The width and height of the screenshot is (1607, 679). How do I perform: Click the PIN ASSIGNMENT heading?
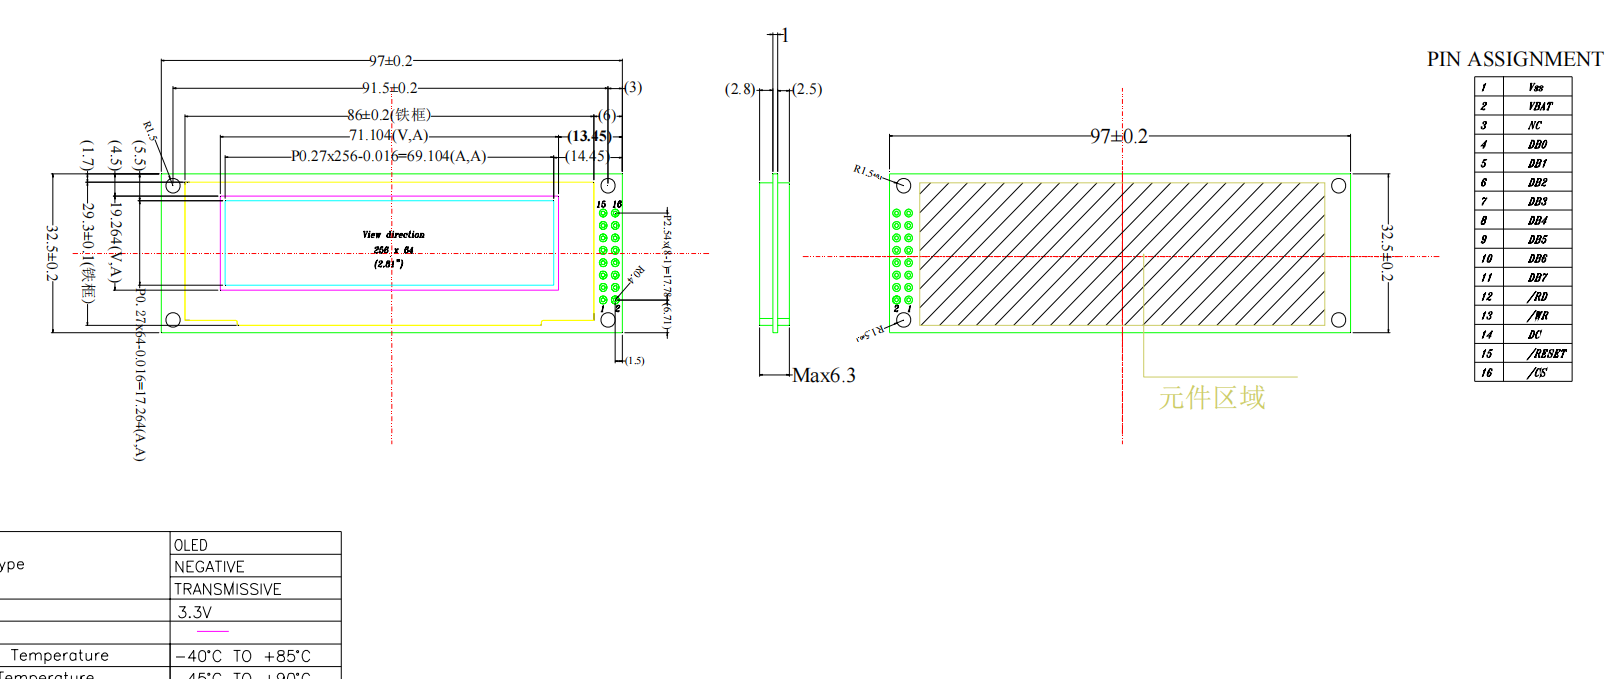(x=1514, y=59)
